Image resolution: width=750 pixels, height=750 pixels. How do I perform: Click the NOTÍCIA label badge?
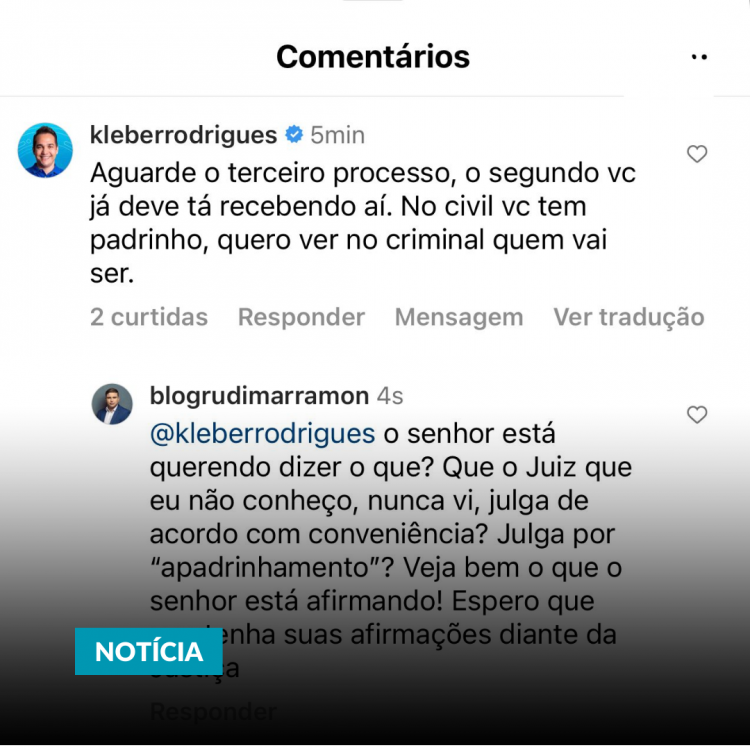point(149,651)
